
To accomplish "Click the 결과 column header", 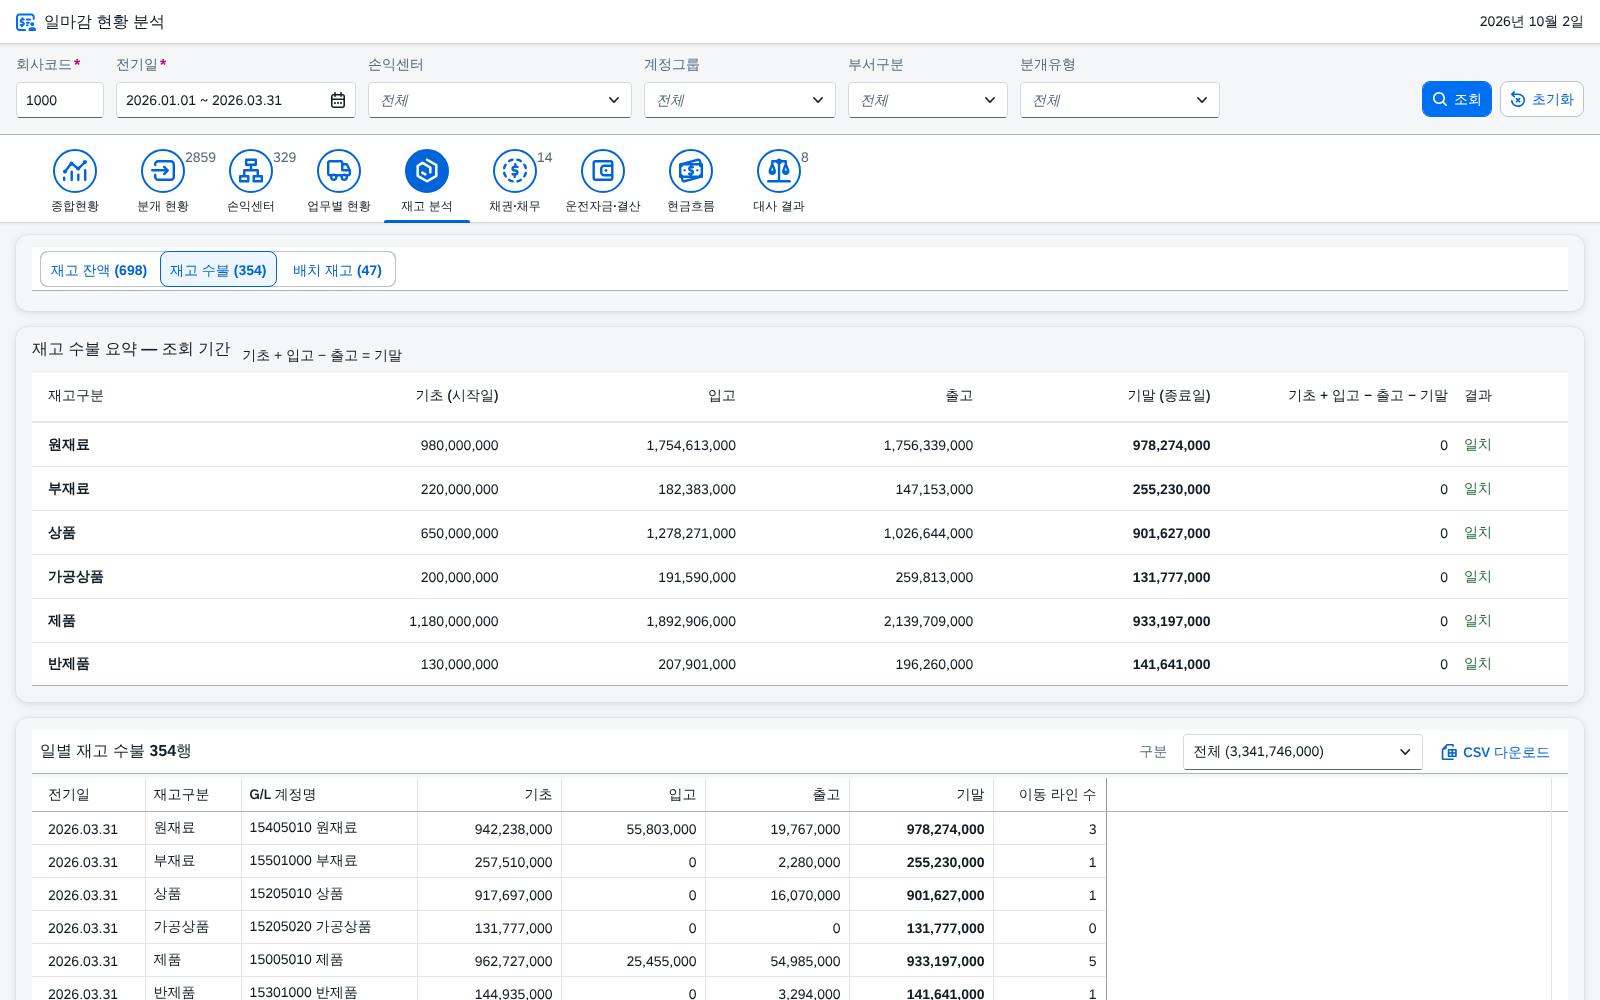I will click(1478, 395).
